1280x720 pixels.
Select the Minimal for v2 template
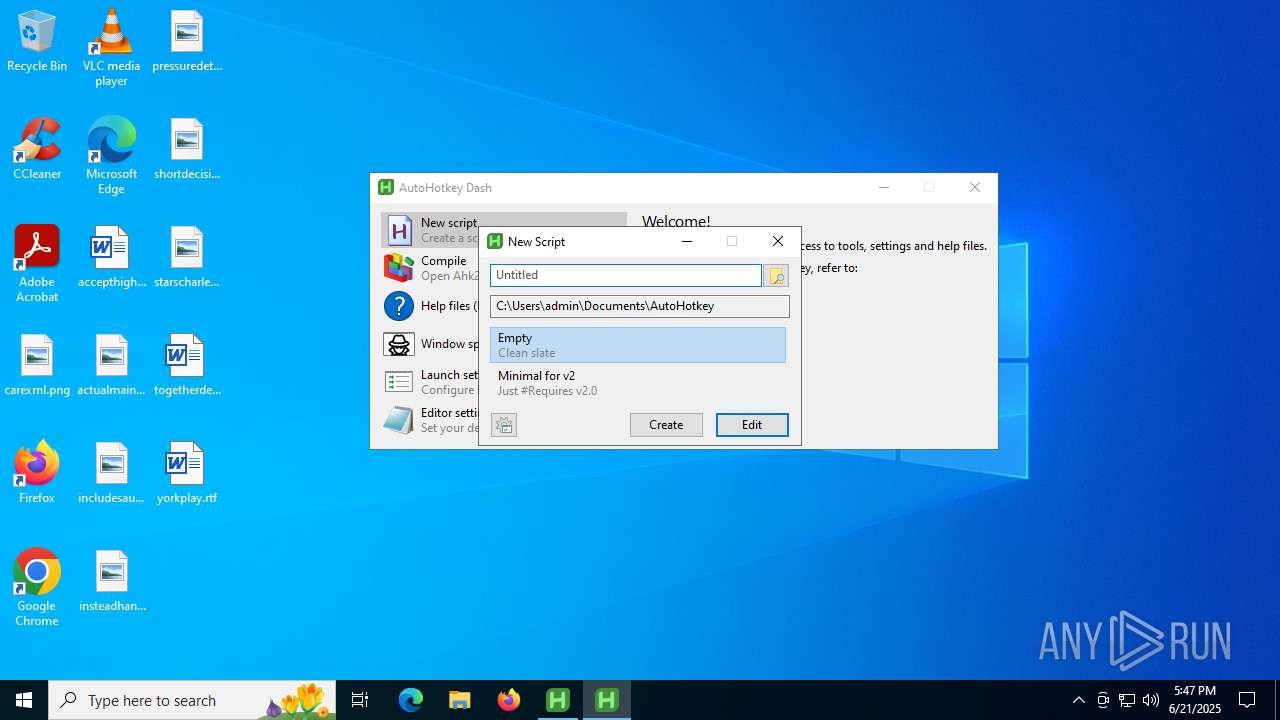(638, 383)
